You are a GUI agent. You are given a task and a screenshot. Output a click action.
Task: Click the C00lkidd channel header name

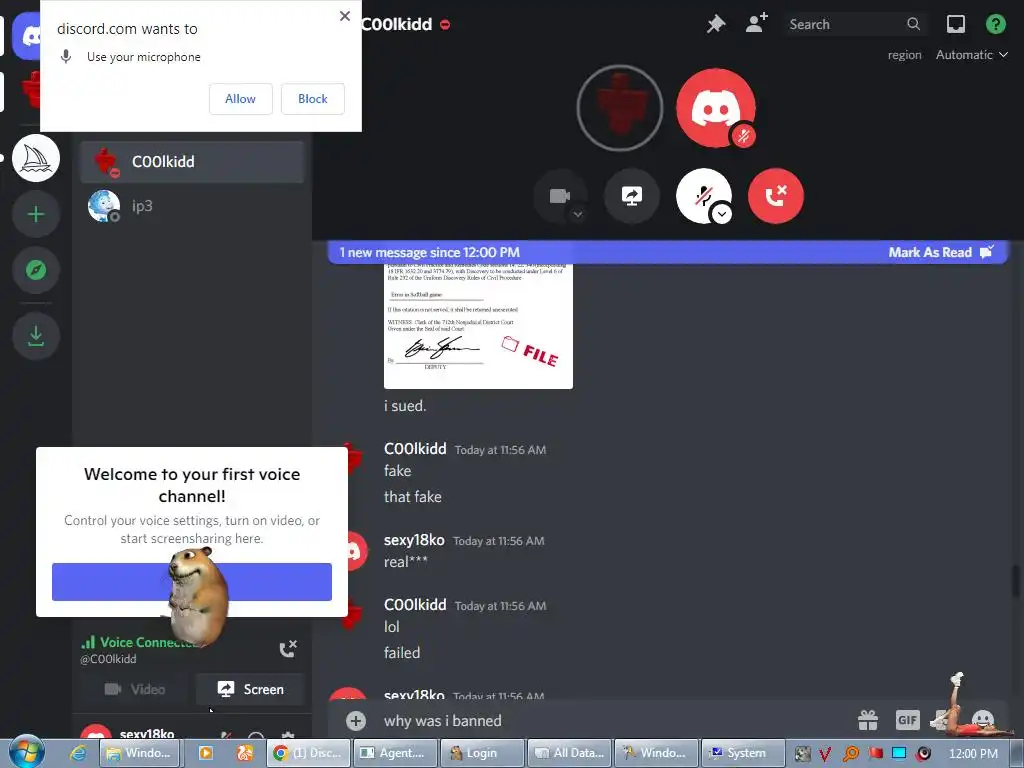pyautogui.click(x=396, y=24)
